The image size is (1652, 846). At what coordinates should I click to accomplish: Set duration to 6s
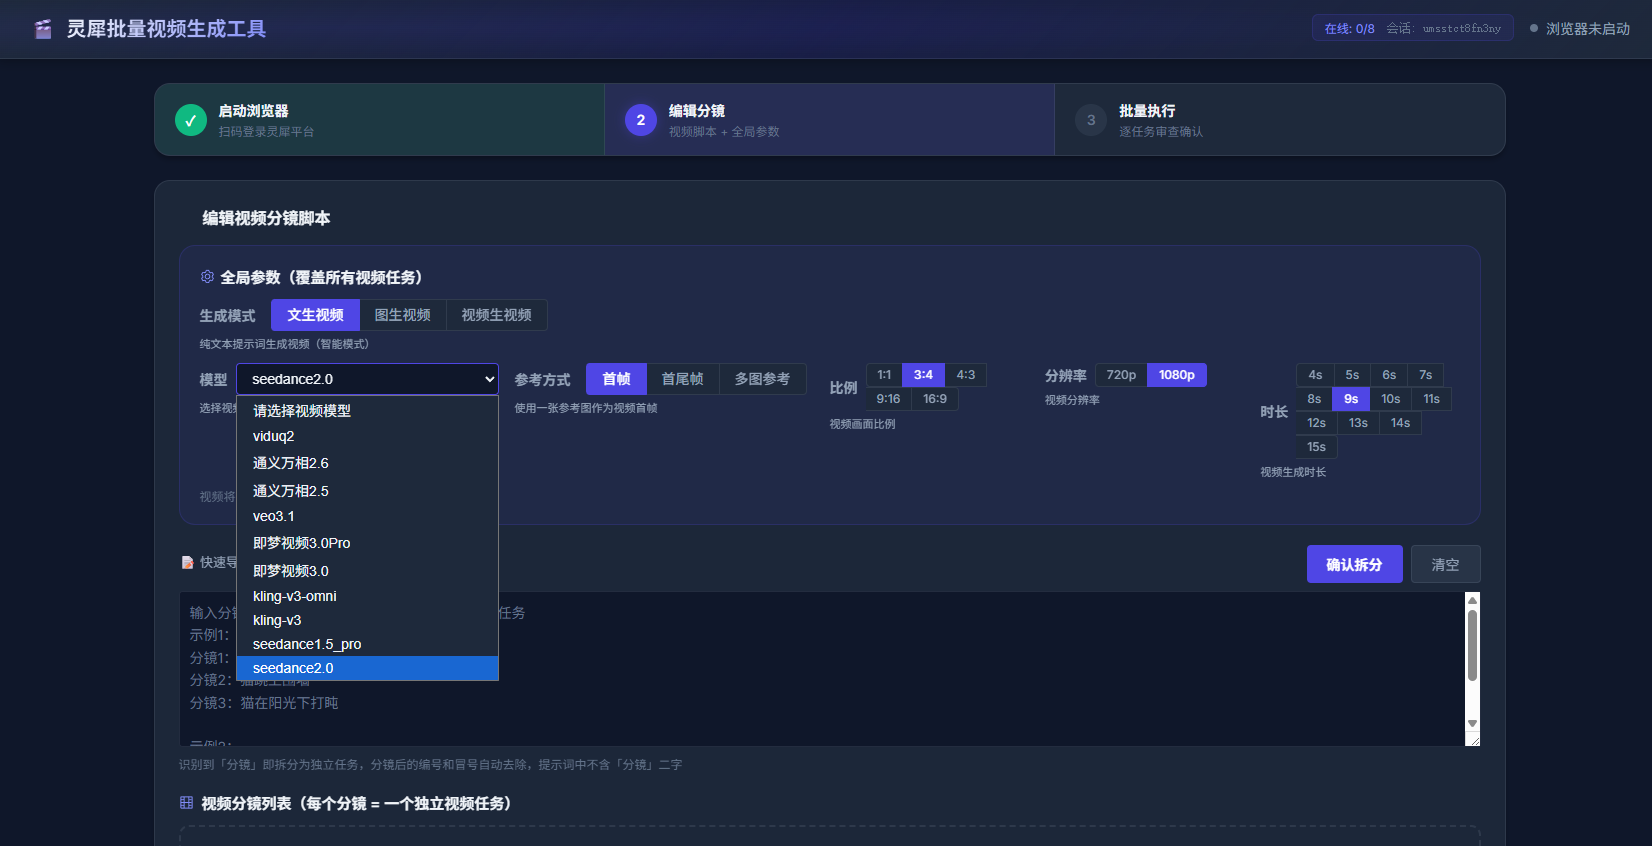[1389, 375]
